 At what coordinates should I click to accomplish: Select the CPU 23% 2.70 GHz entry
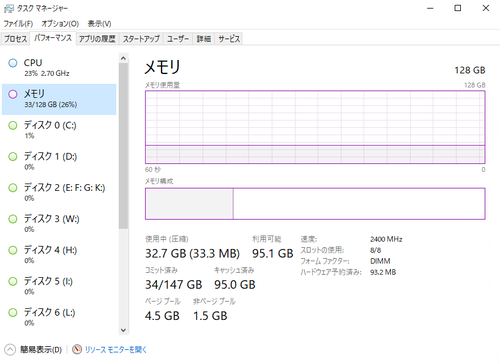(x=59, y=68)
